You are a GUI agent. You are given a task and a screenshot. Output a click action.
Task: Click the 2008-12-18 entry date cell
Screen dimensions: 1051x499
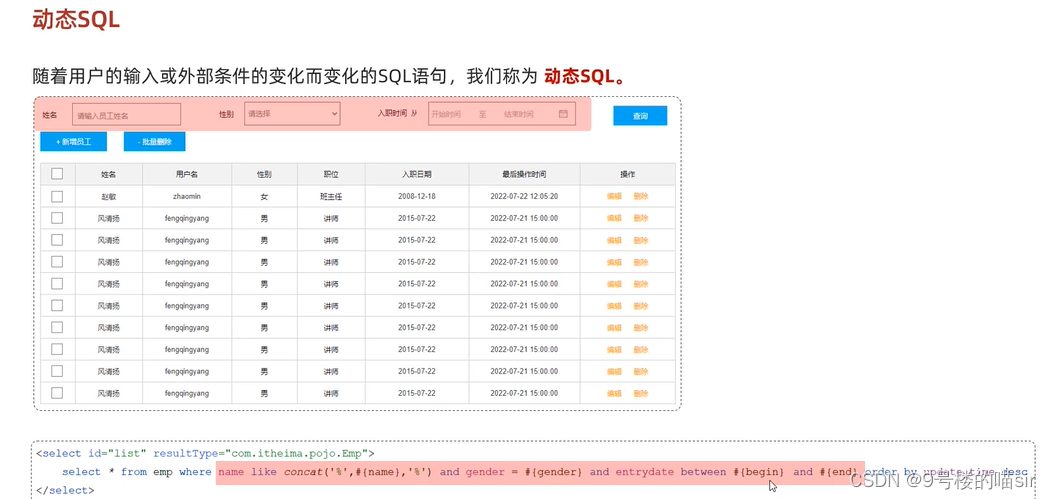pos(417,197)
